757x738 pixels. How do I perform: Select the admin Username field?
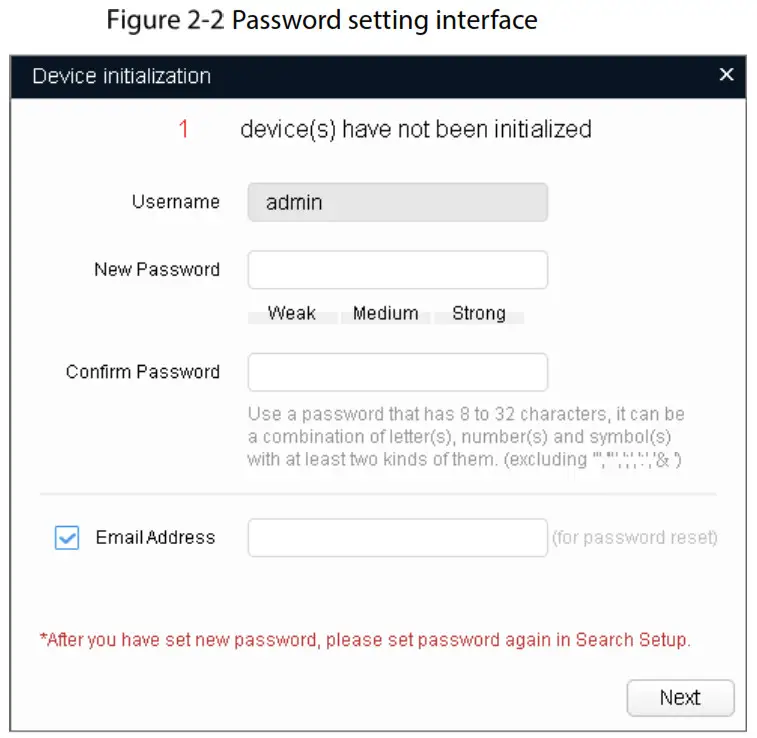(x=397, y=202)
